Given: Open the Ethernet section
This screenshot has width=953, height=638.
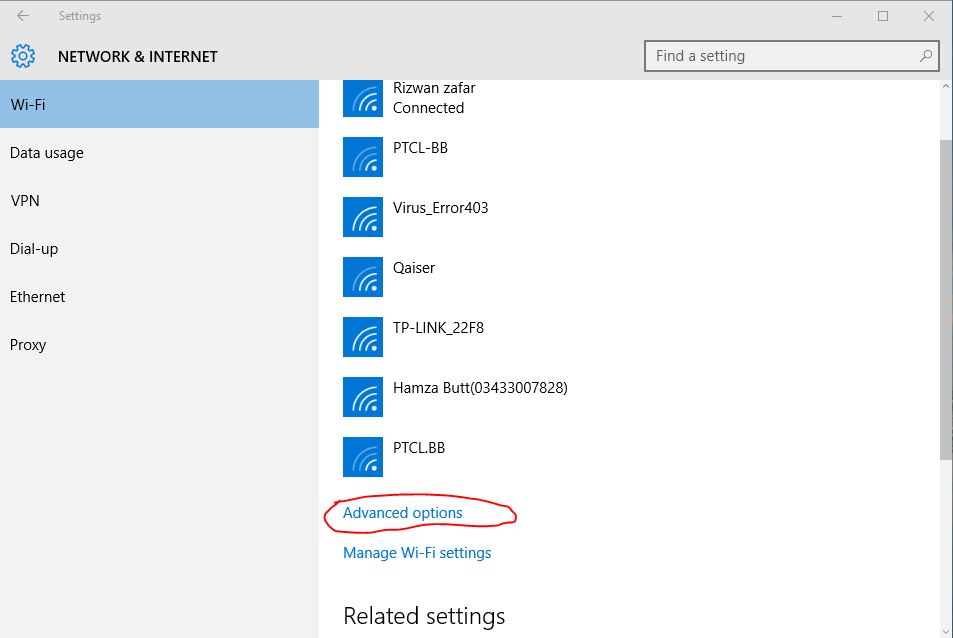Looking at the screenshot, I should point(159,297).
